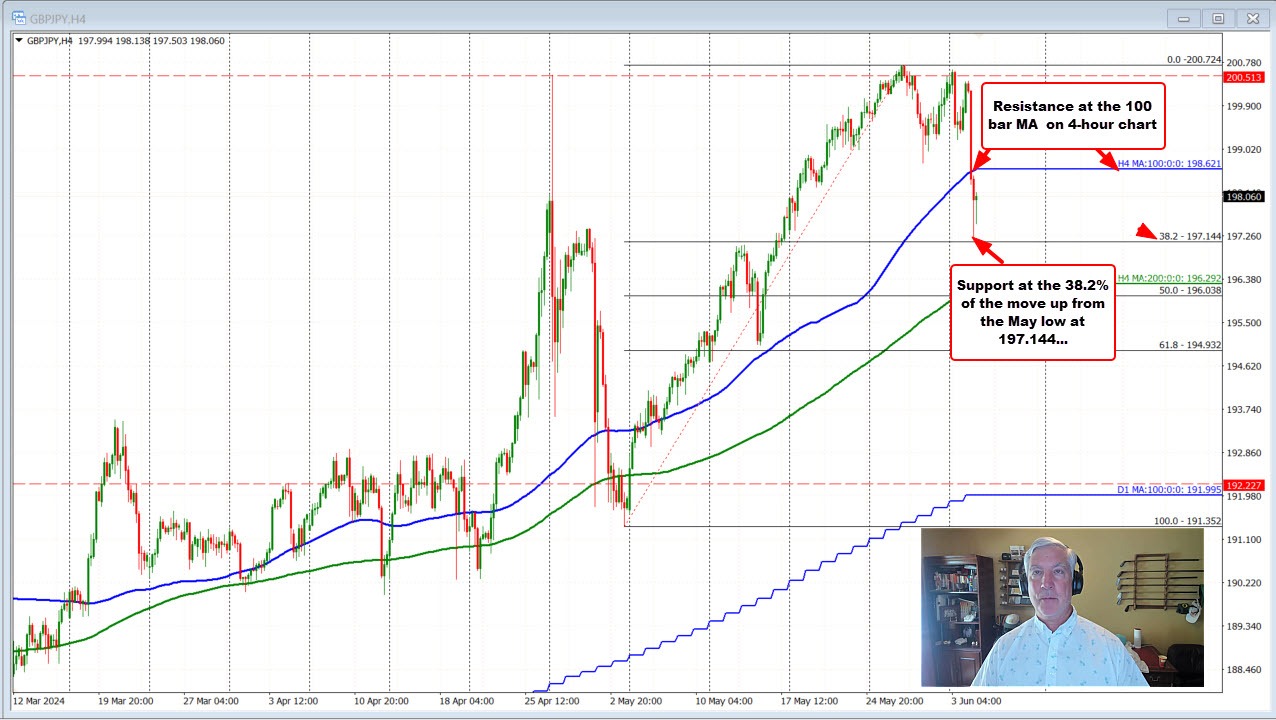Click the red down arrow beside the 38.2 level
The width and height of the screenshot is (1276, 720).
(1143, 232)
